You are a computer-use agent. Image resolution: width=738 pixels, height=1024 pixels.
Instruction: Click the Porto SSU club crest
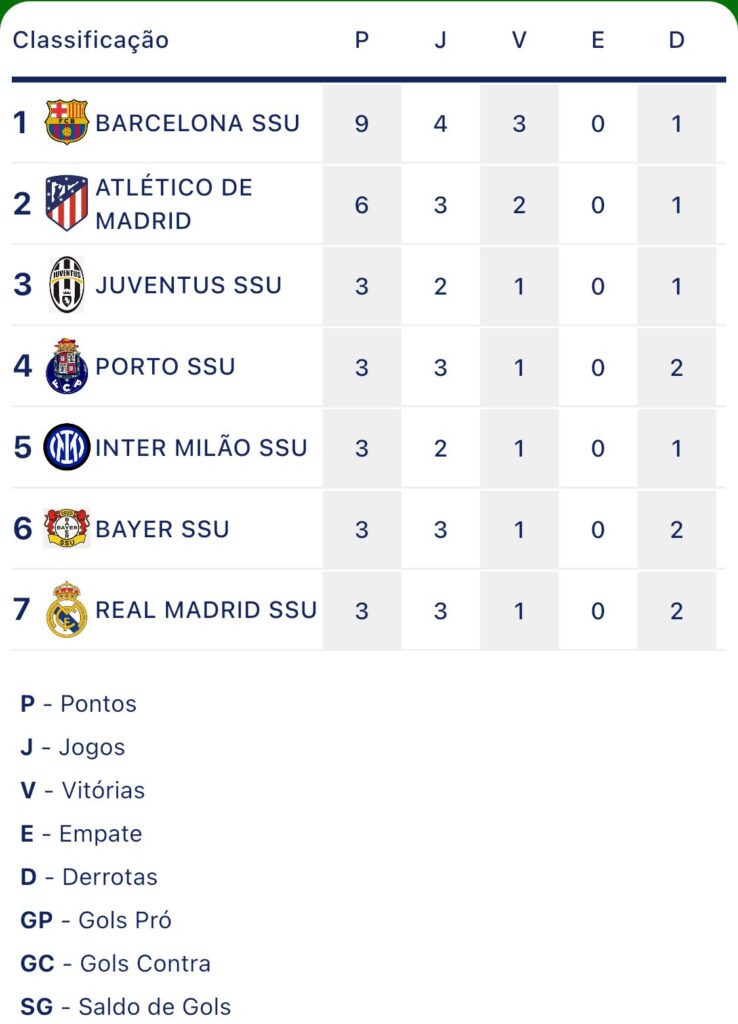67,366
